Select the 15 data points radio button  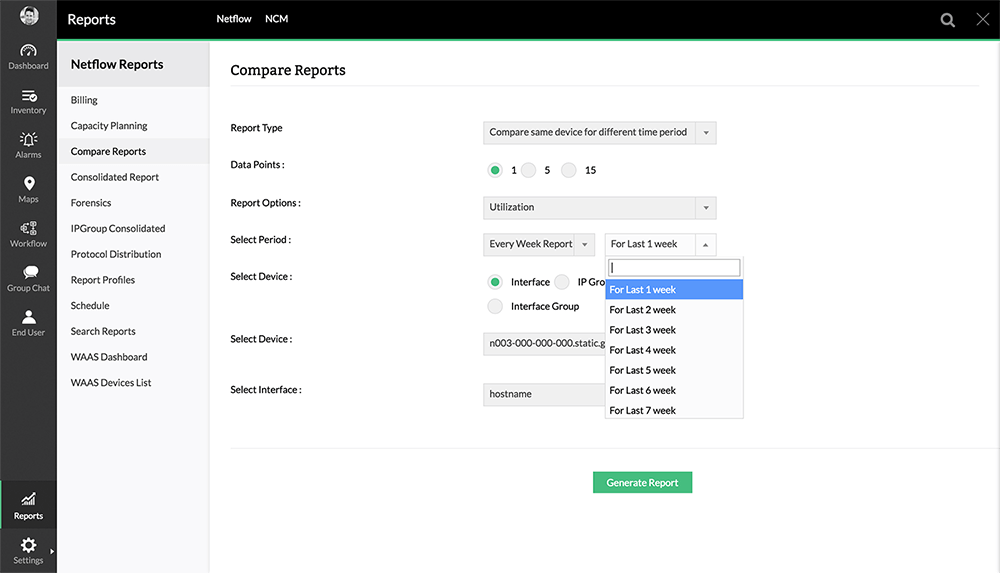[569, 170]
